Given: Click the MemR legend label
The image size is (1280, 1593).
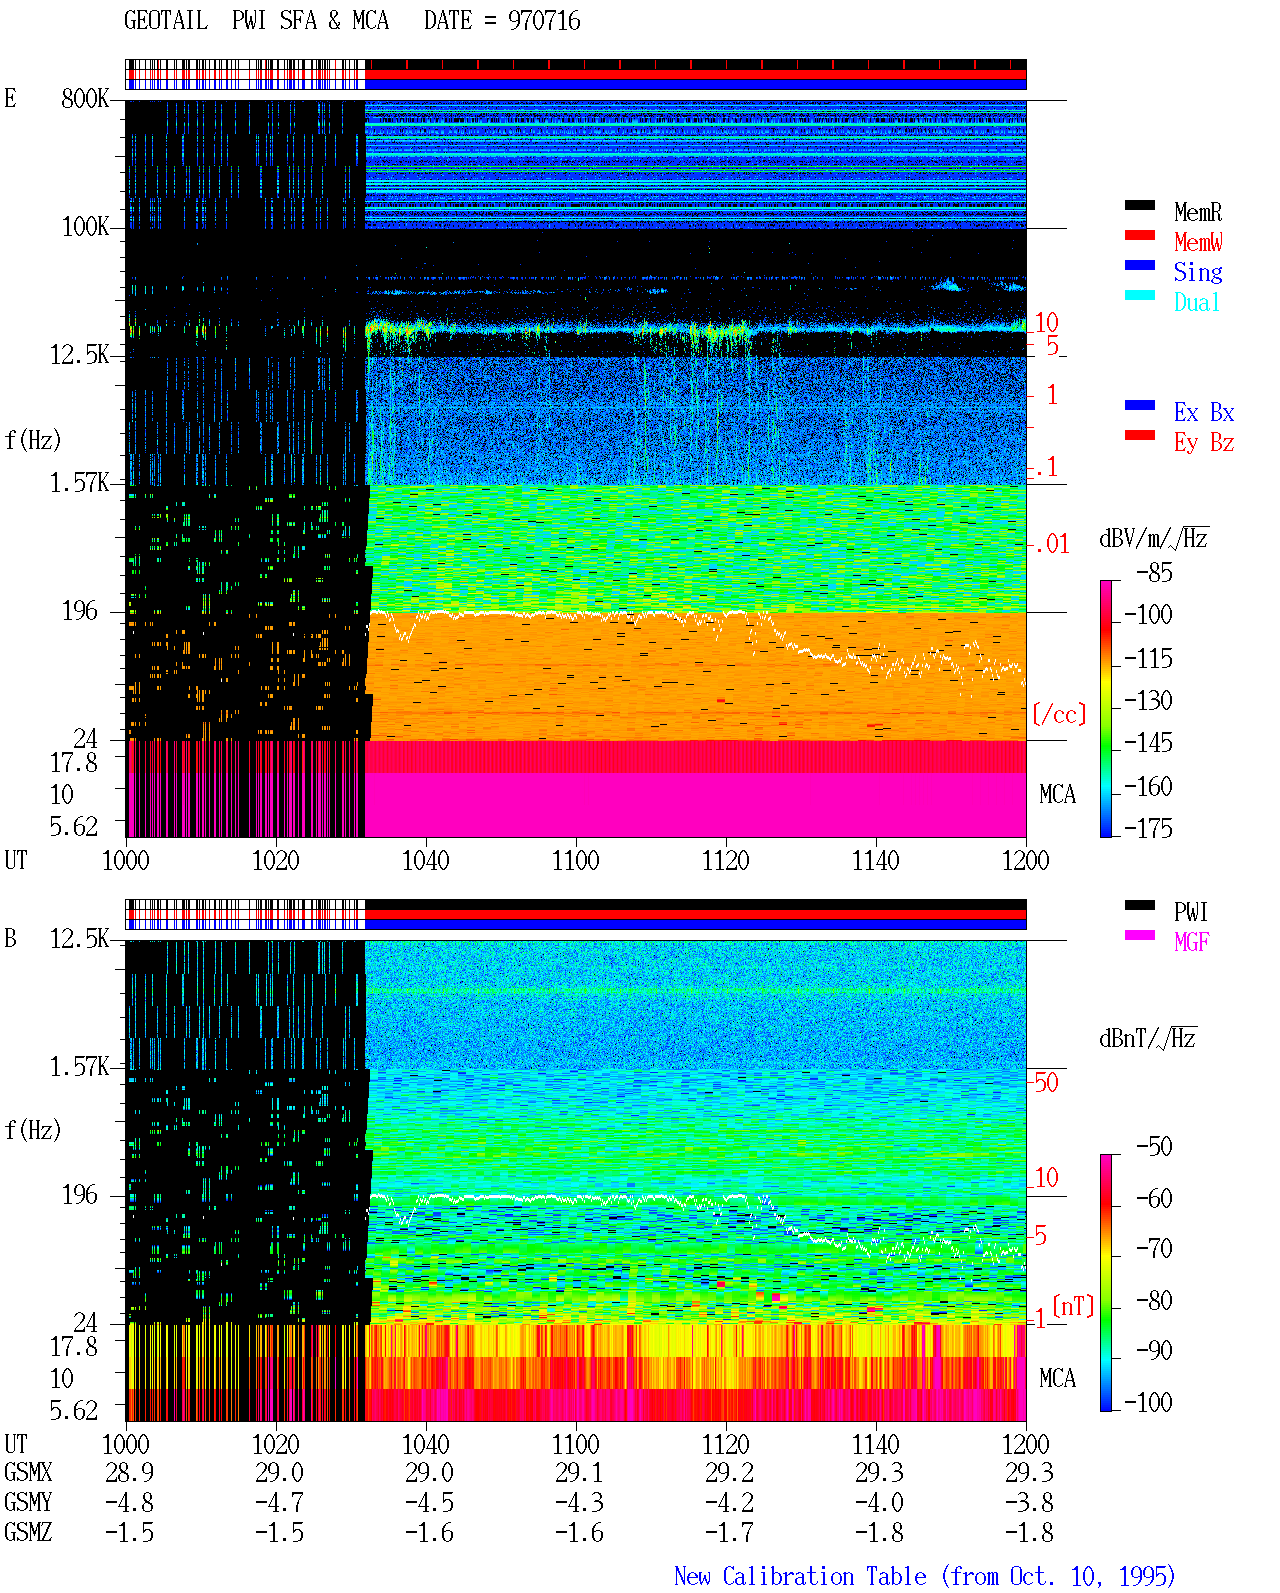Looking at the screenshot, I should (x=1198, y=212).
